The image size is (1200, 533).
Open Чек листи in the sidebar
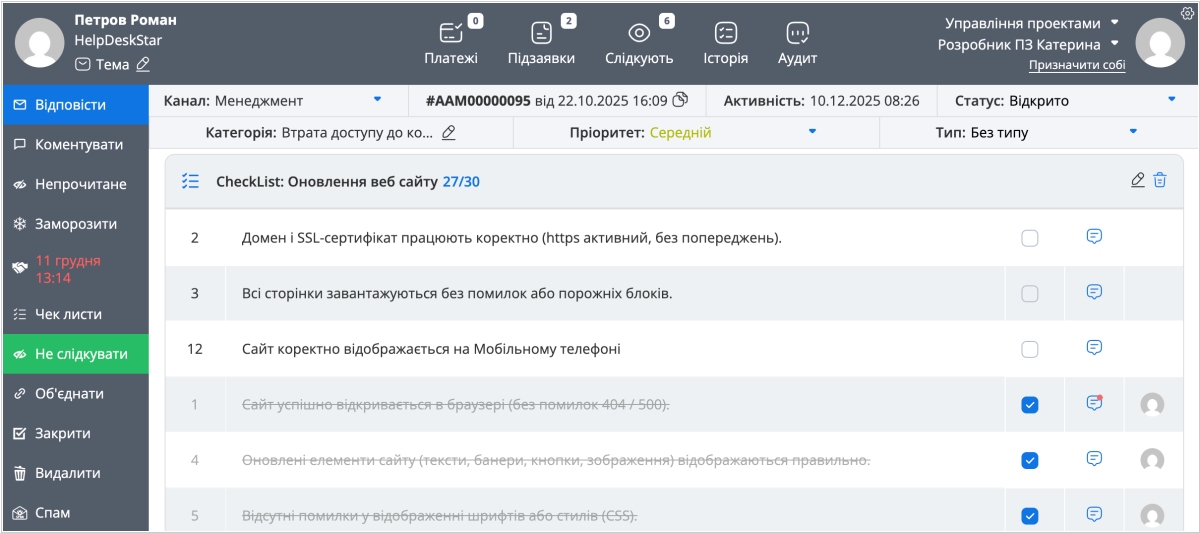(68, 314)
